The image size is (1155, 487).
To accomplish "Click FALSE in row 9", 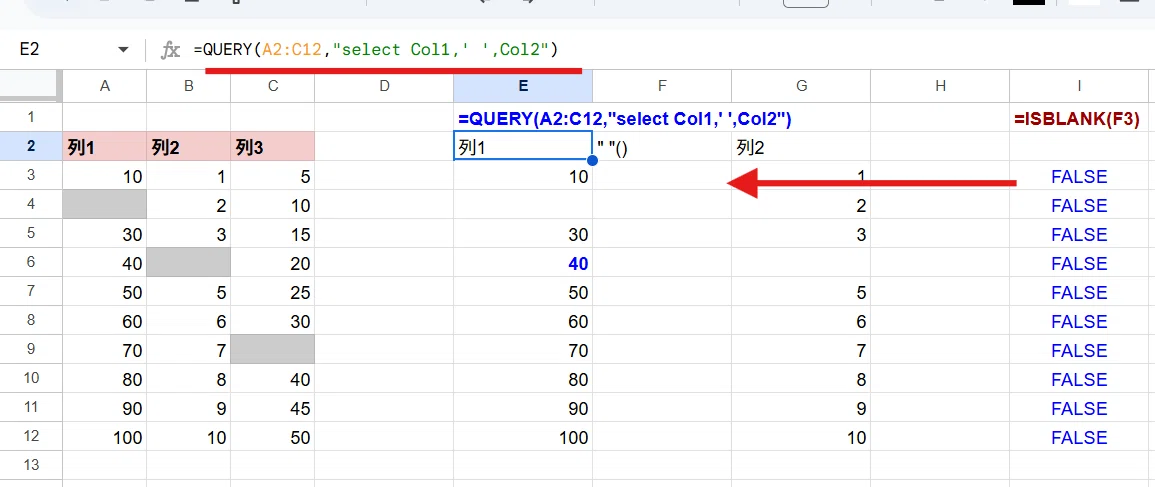I will (1079, 350).
